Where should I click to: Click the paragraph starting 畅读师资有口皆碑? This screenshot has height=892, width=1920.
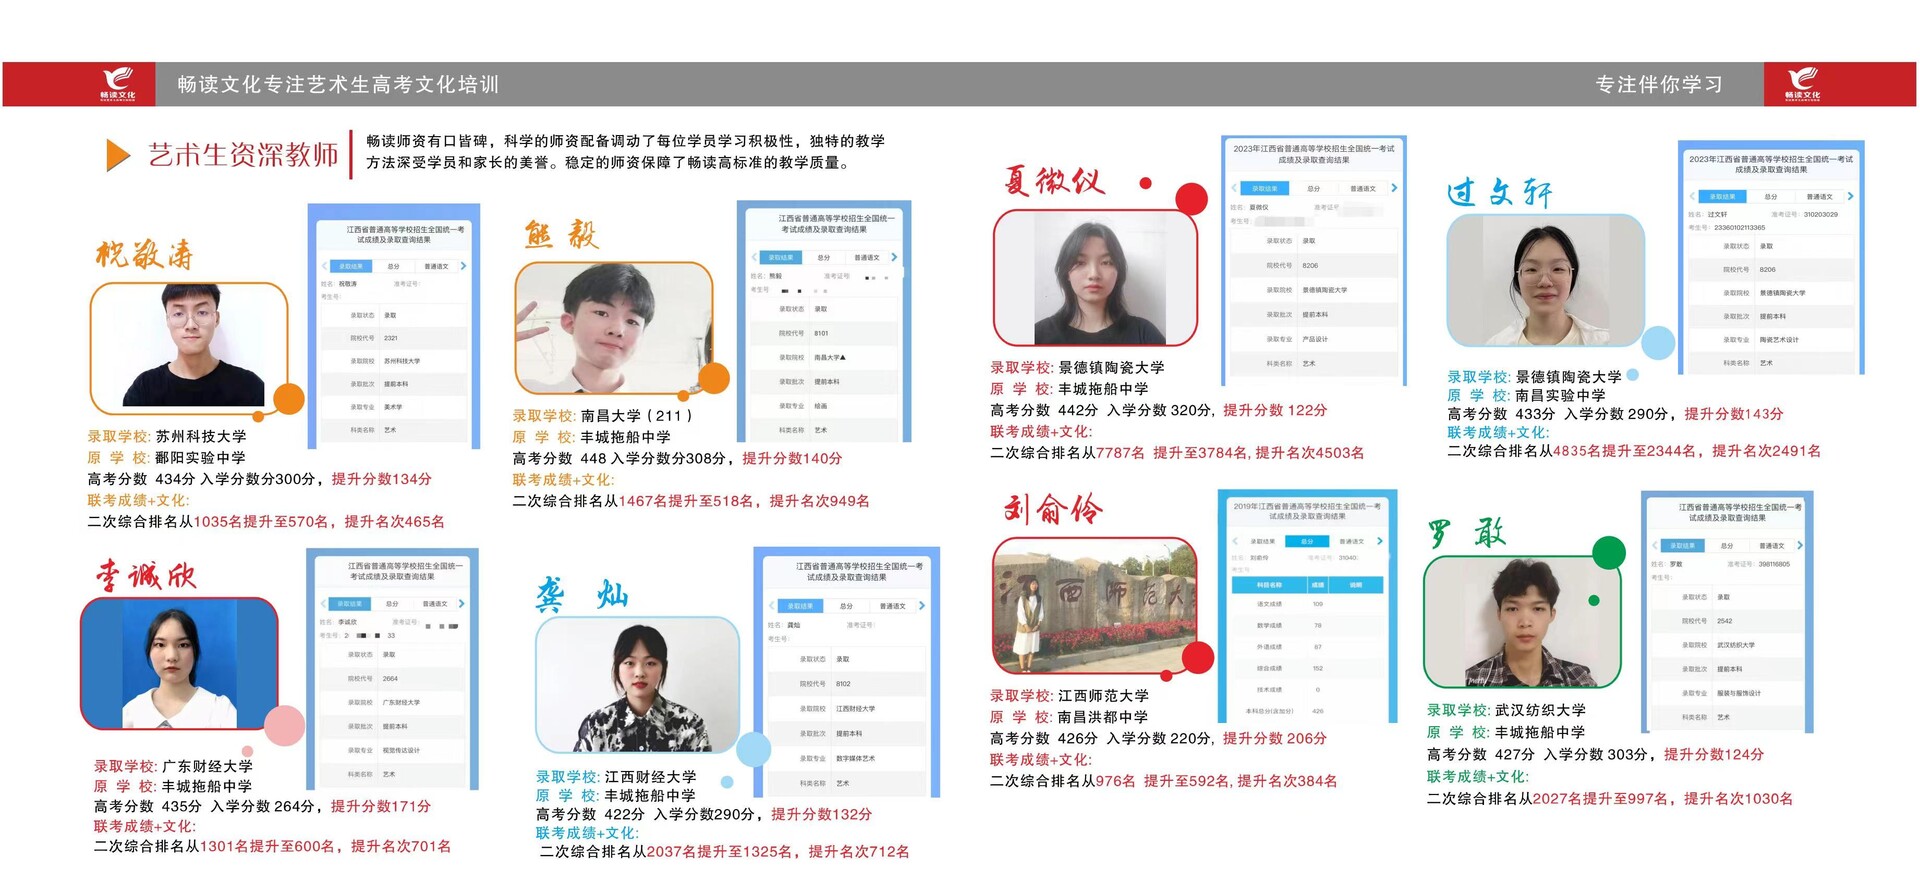tap(625, 152)
